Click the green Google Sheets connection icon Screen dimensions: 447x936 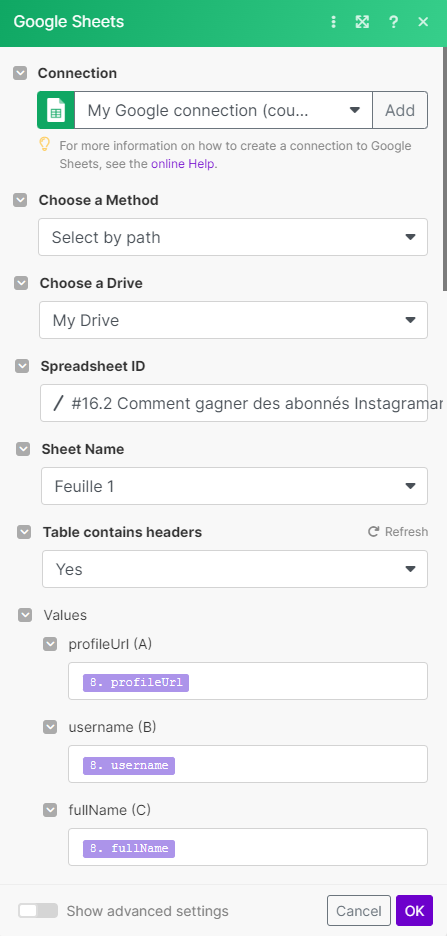click(x=56, y=110)
